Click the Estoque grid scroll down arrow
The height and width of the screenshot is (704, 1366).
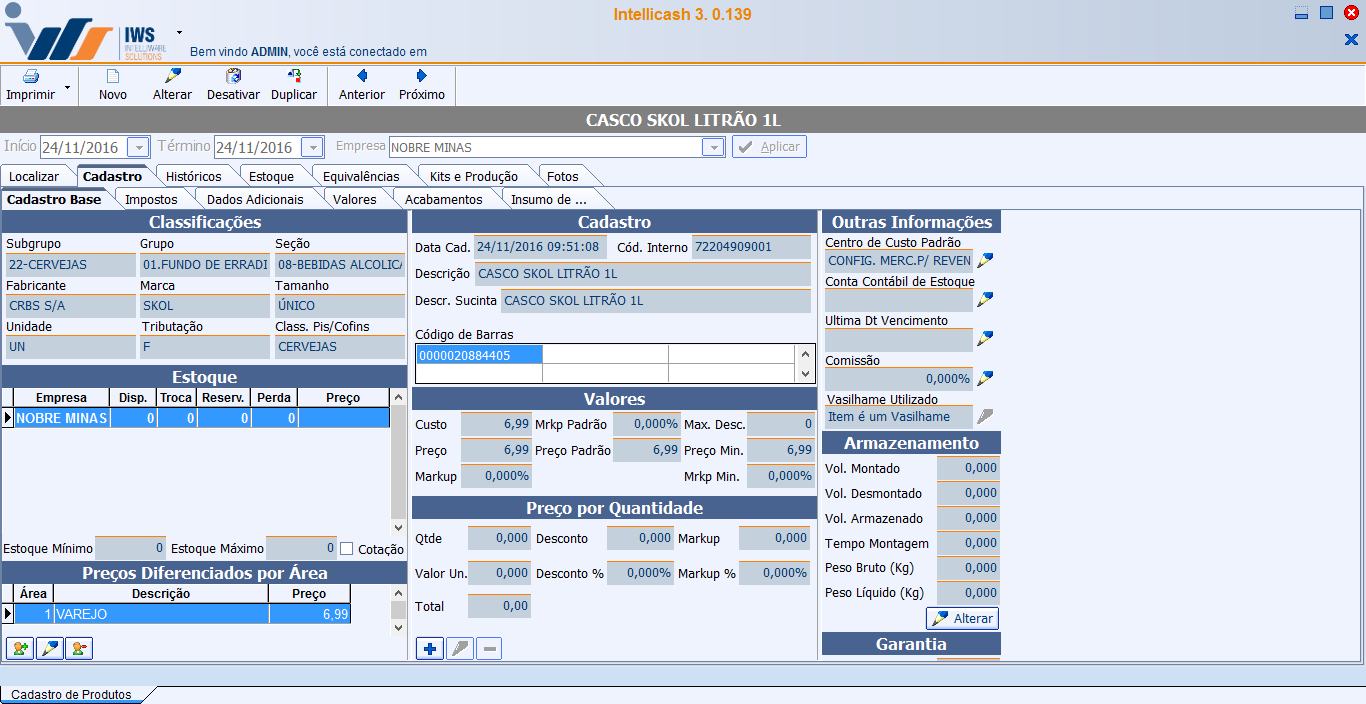click(x=399, y=526)
